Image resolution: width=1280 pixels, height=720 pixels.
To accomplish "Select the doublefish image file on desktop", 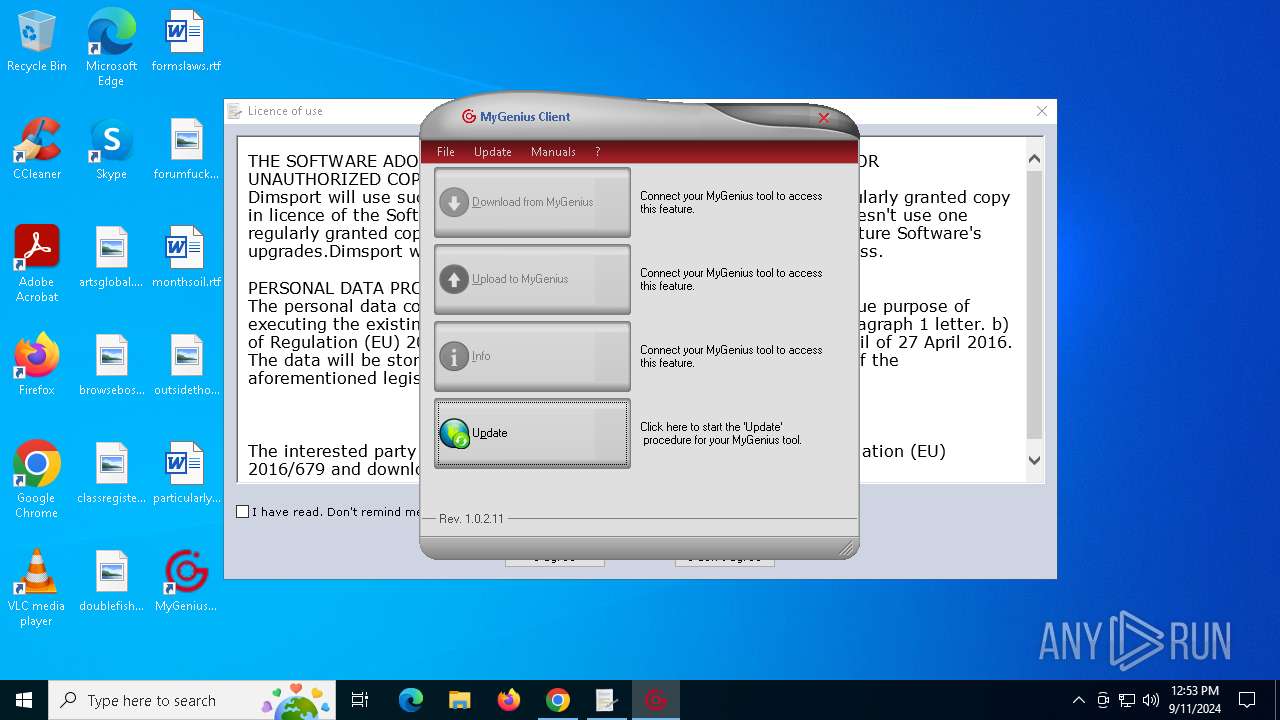I will click(111, 582).
